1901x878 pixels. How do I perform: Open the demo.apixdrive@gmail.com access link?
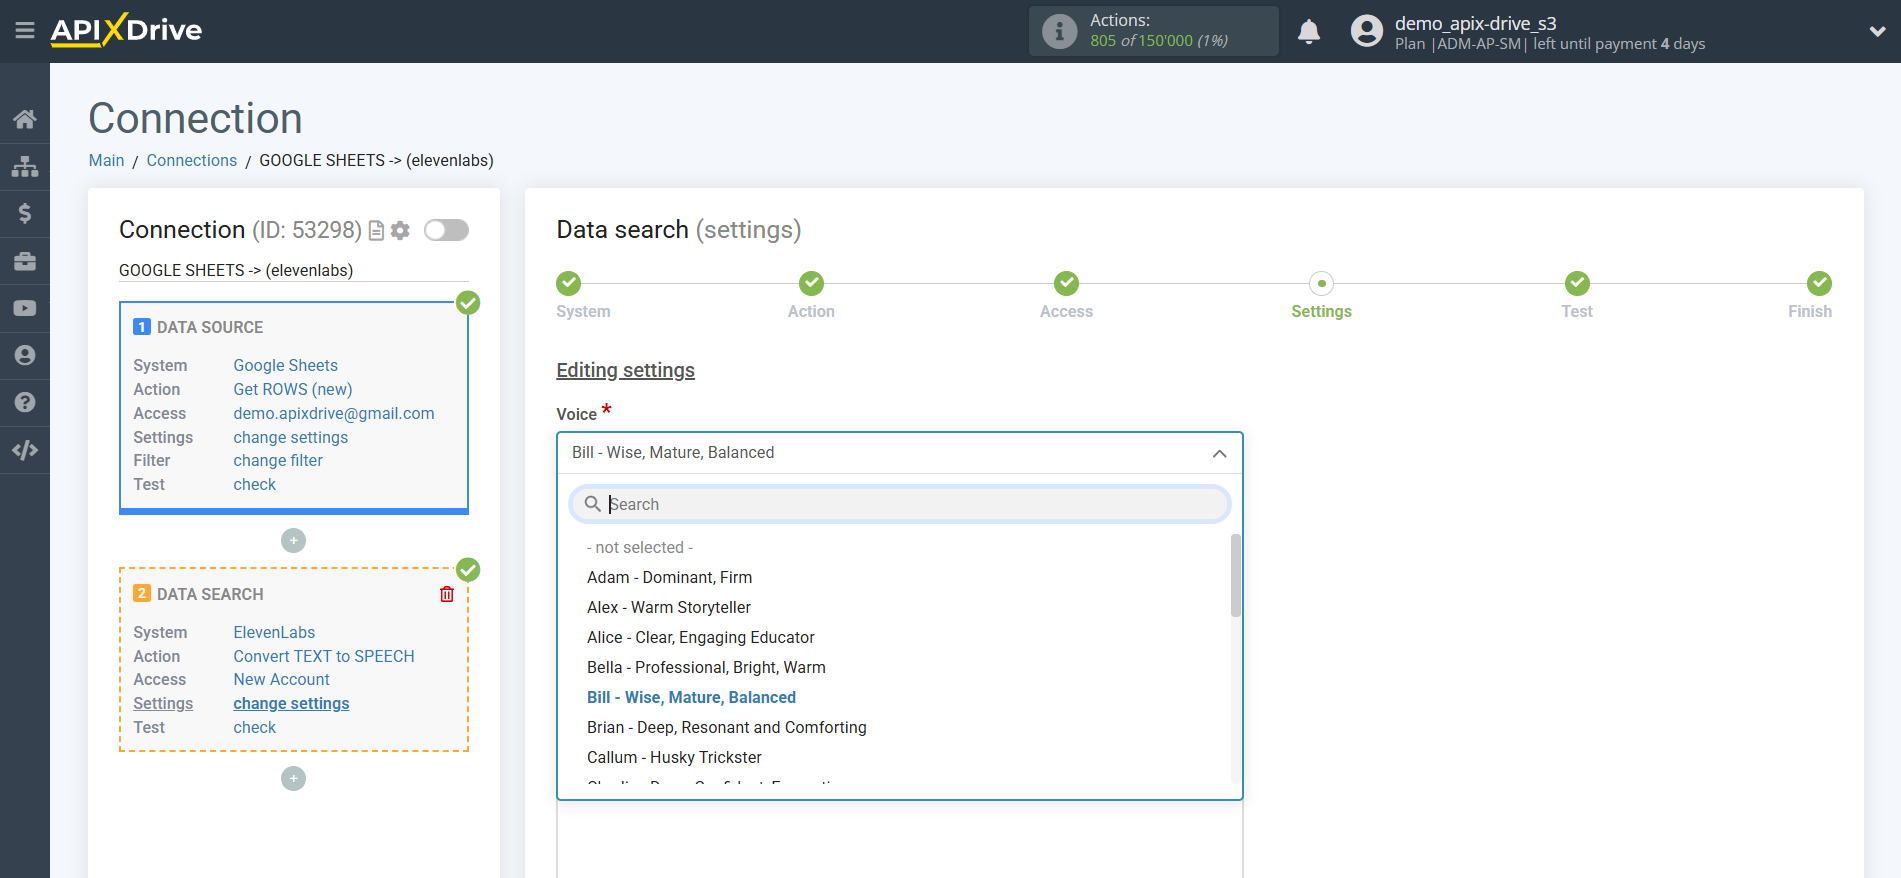pos(334,413)
